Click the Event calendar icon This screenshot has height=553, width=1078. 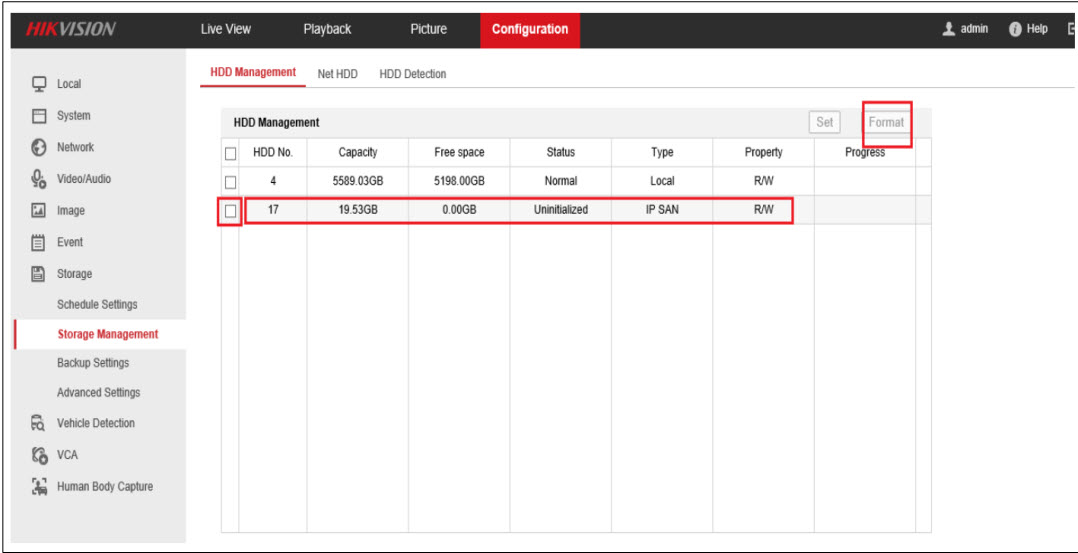click(x=40, y=242)
